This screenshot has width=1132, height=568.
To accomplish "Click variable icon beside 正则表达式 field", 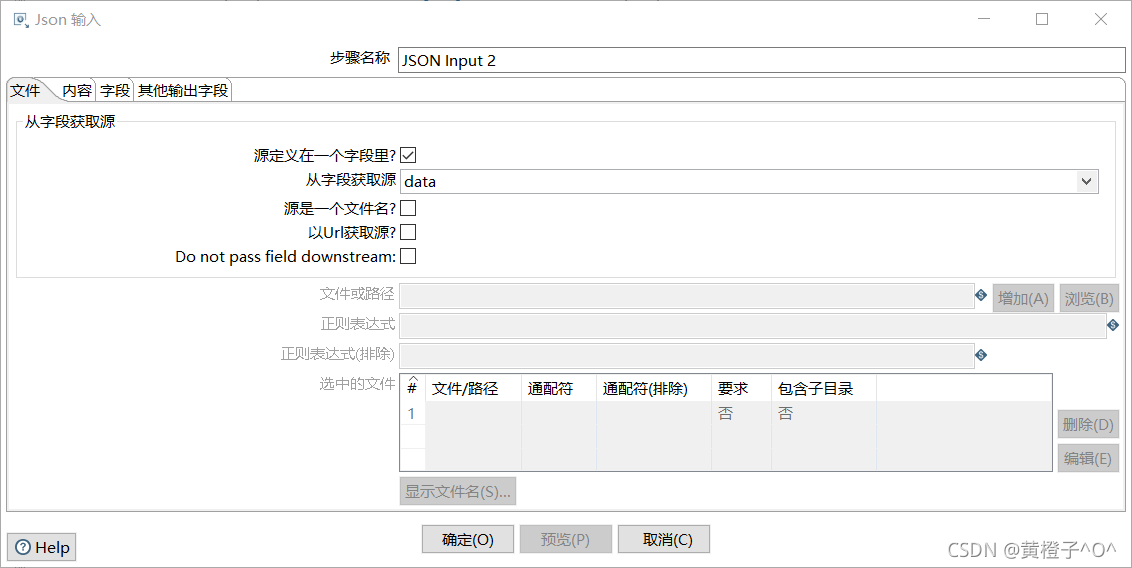I will pyautogui.click(x=1113, y=325).
